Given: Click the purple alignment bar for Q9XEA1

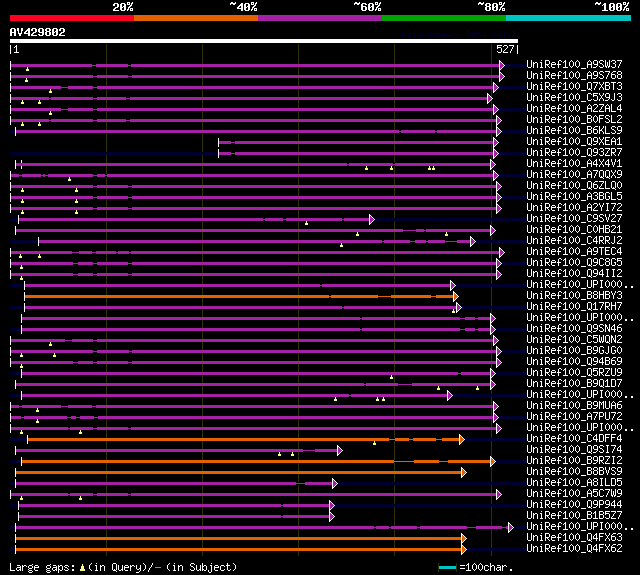Looking at the screenshot, I should 356,142.
